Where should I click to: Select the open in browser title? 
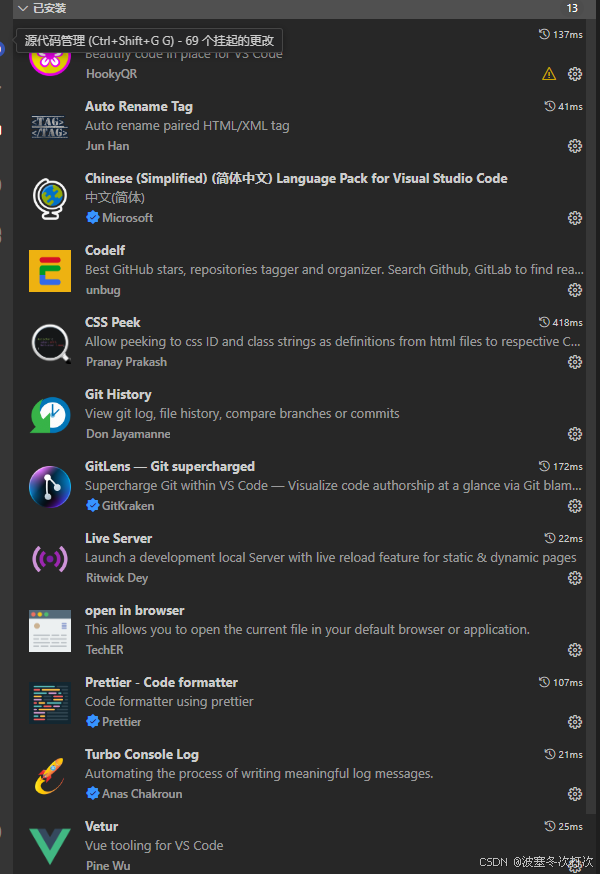[134, 610]
